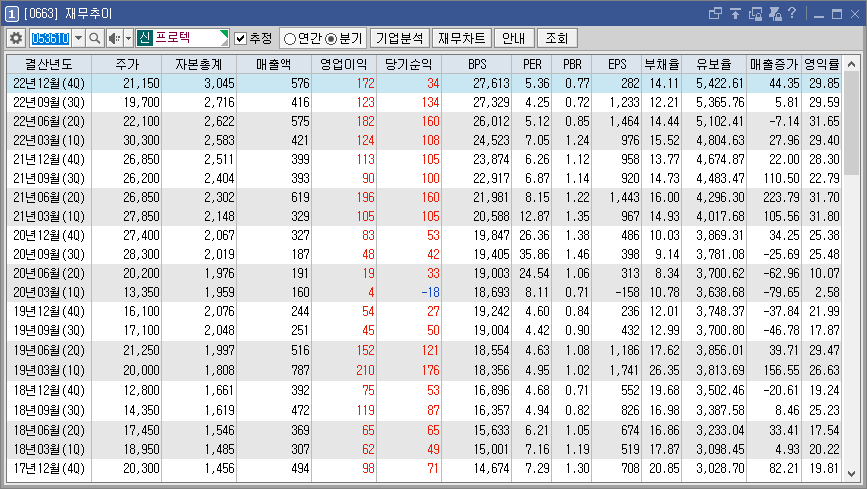The height and width of the screenshot is (489, 867).
Task: Select the 분기 radio button
Action: click(331, 39)
